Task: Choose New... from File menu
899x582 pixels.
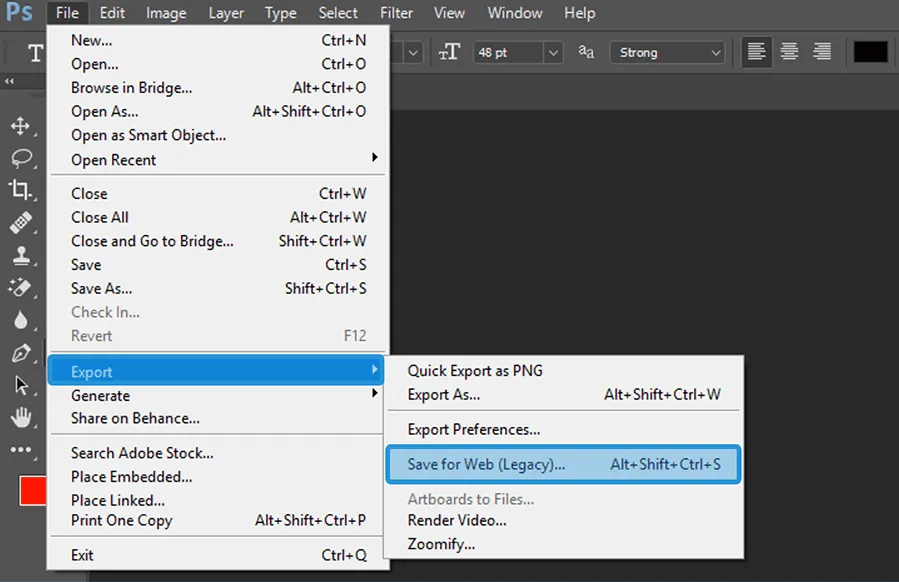Action: [218, 40]
